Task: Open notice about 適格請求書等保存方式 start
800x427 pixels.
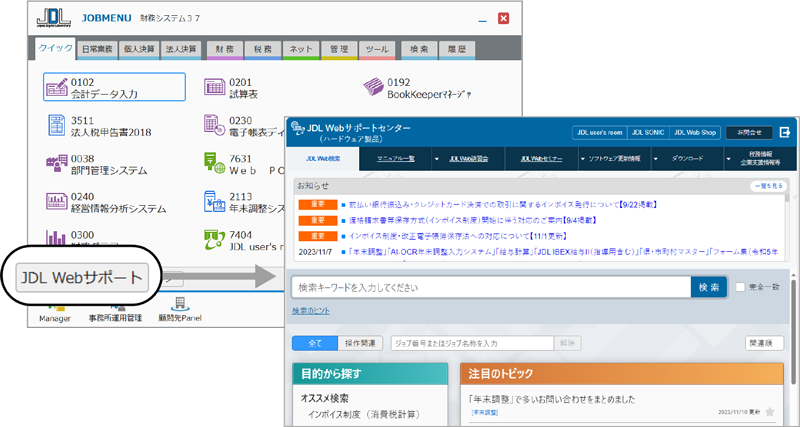Action: click(472, 220)
